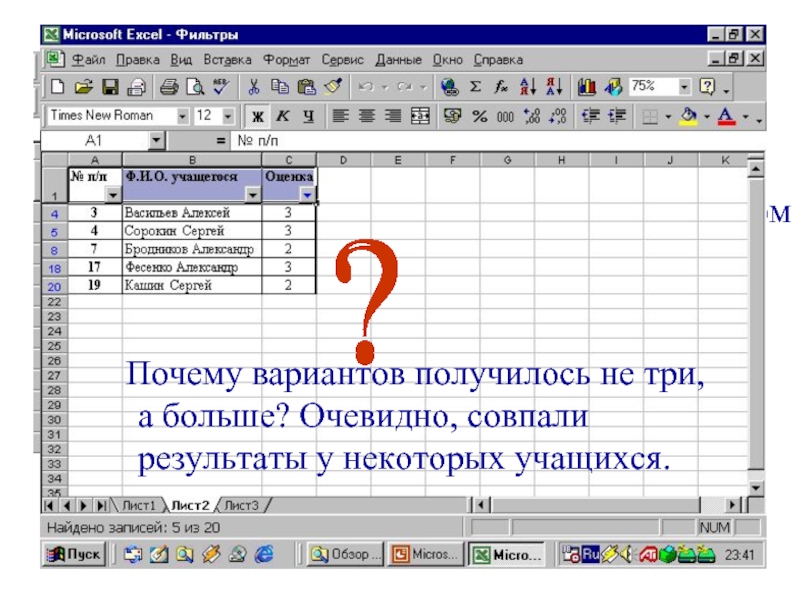800x600 pixels.
Task: Toggle italic К formatting
Action: pos(283,116)
